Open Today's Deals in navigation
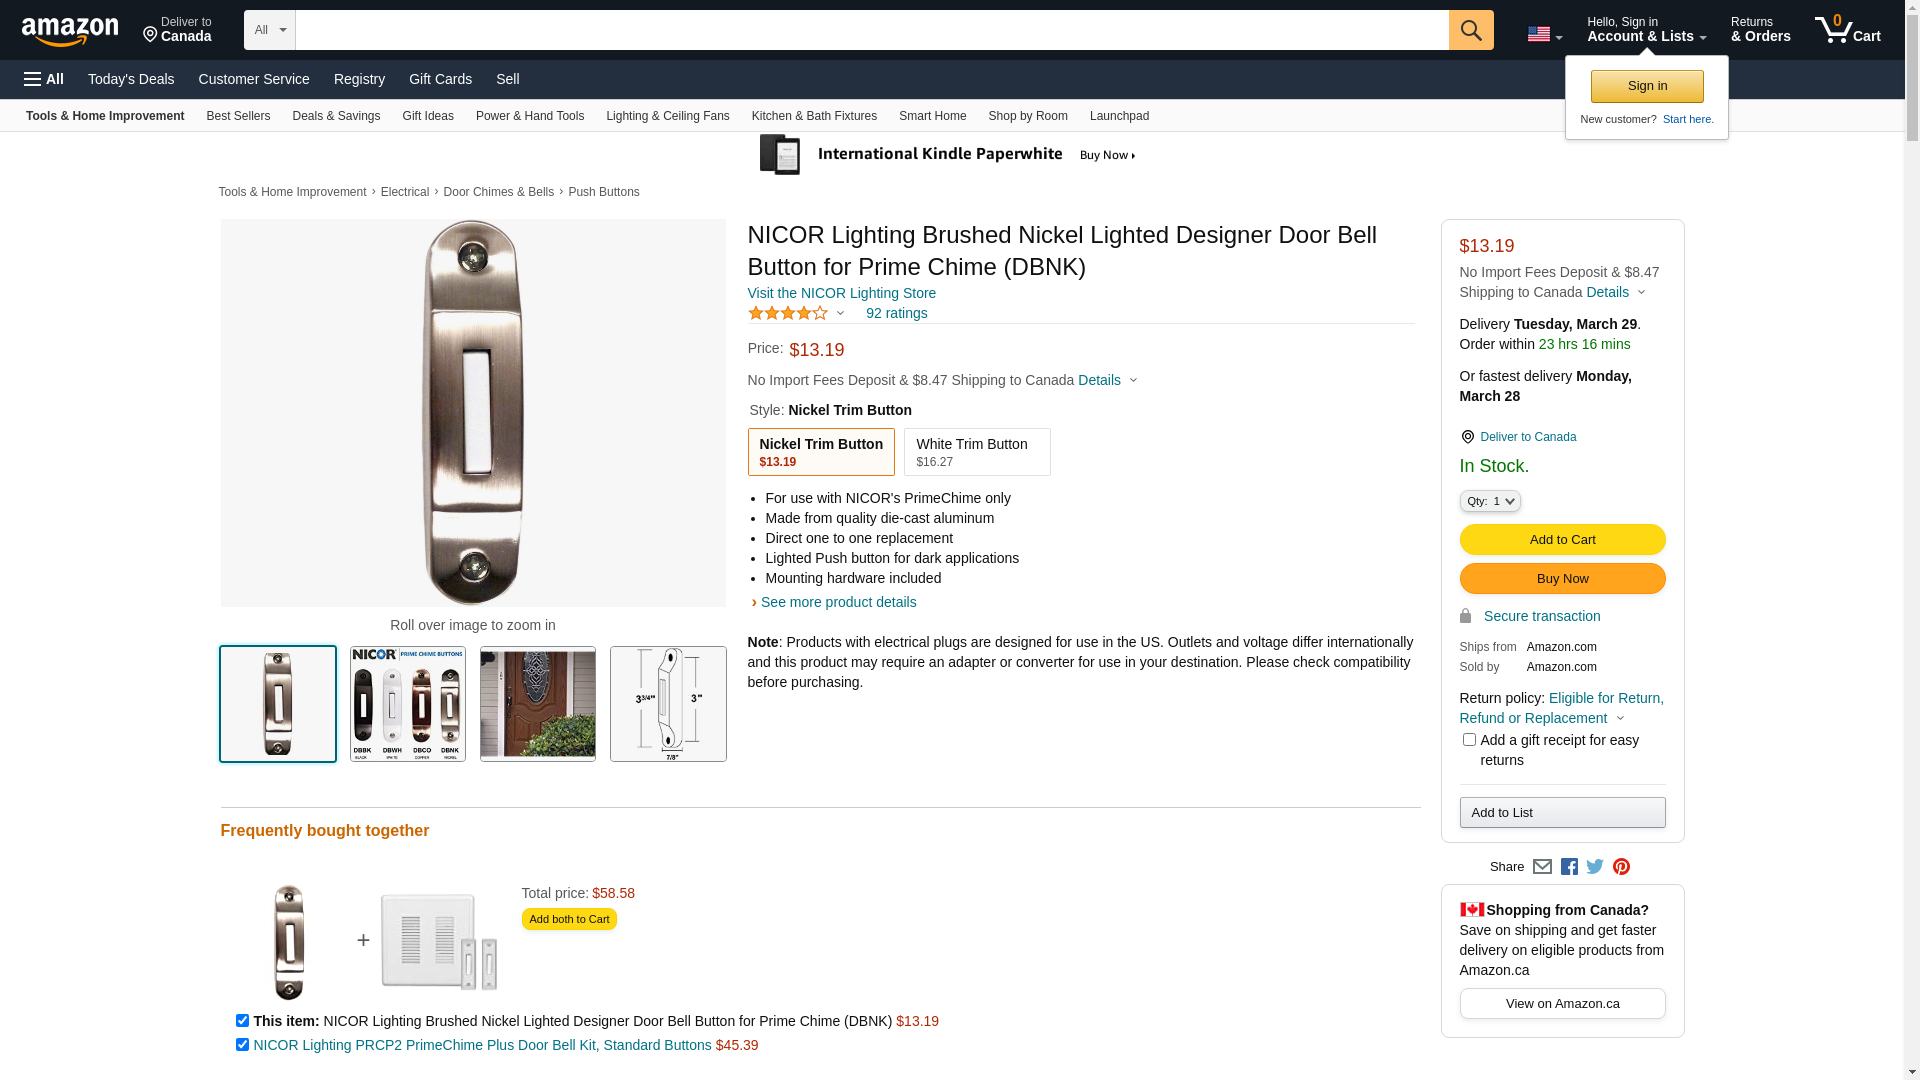 click(131, 79)
